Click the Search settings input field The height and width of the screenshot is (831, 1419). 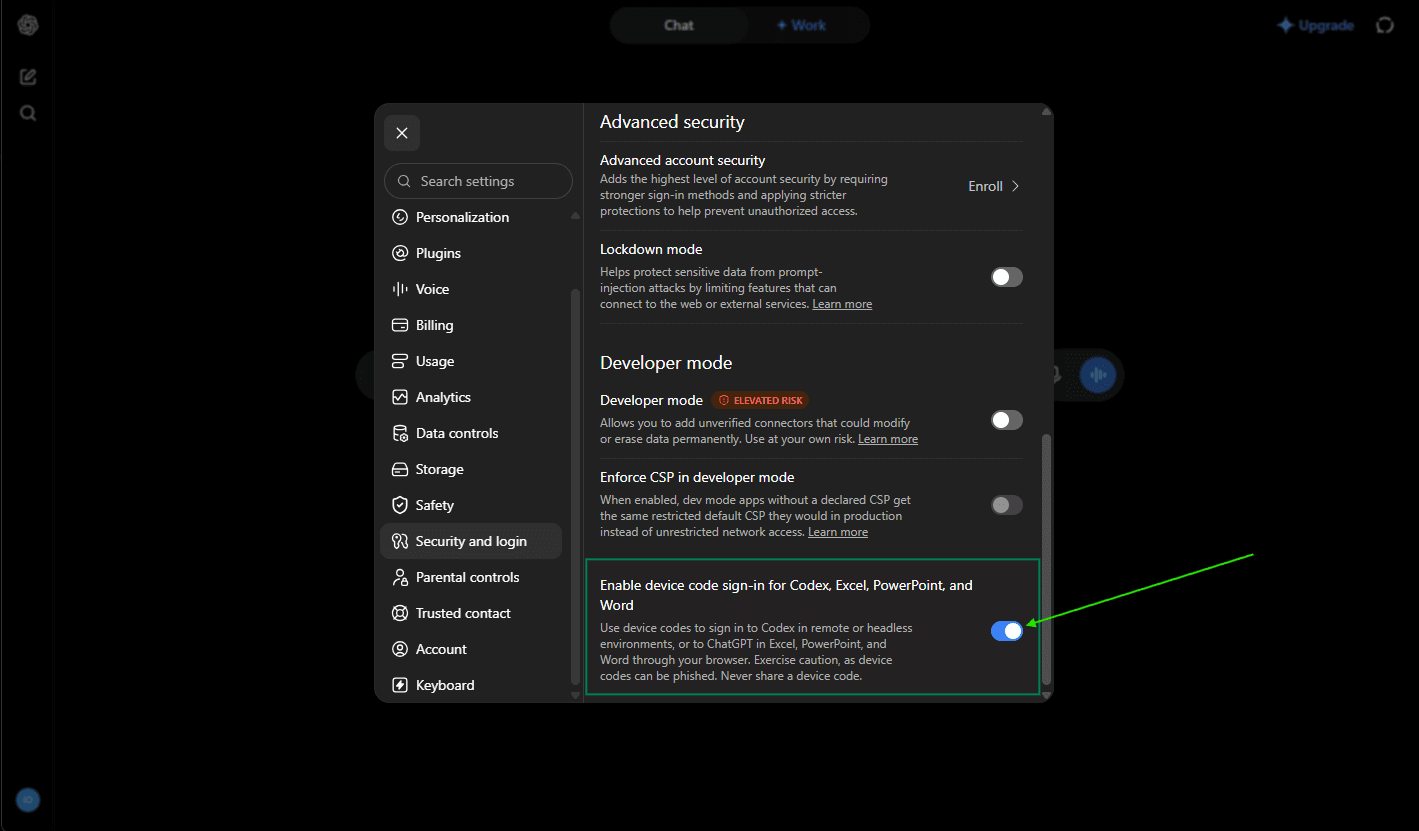(x=478, y=181)
